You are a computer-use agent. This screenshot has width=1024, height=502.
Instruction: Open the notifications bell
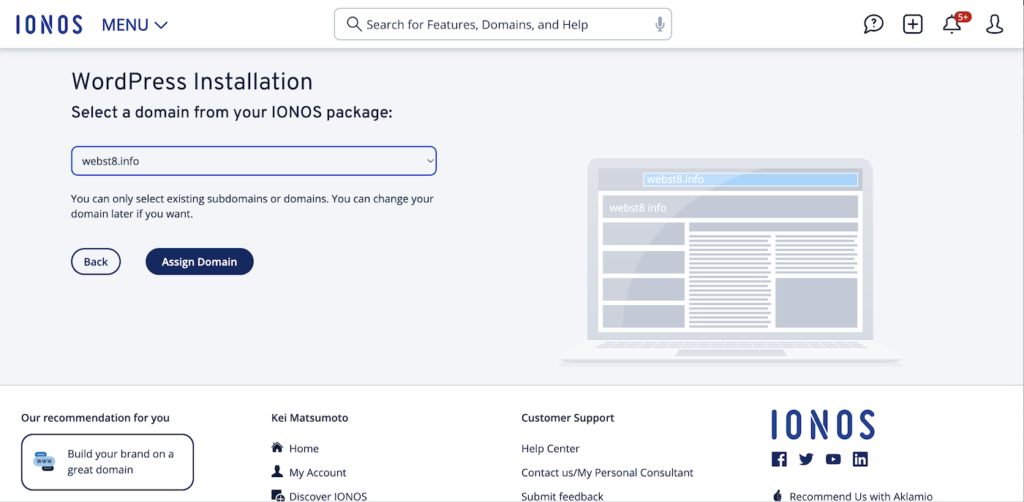coord(952,25)
